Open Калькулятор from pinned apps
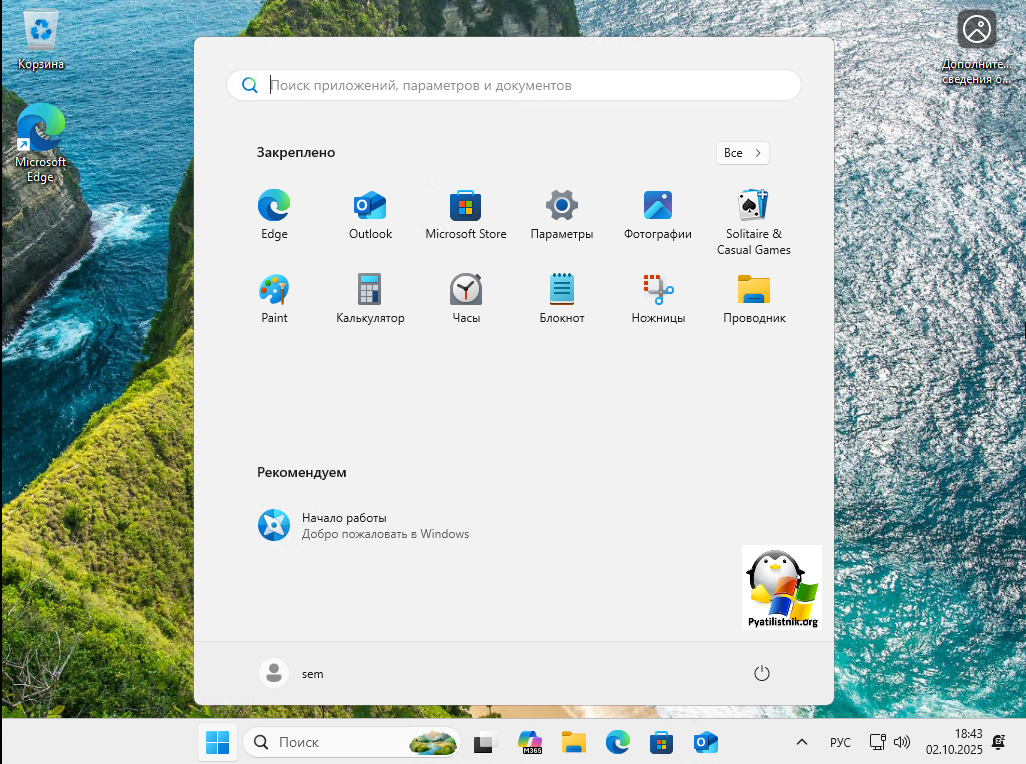This screenshot has width=1026, height=764. pos(370,290)
